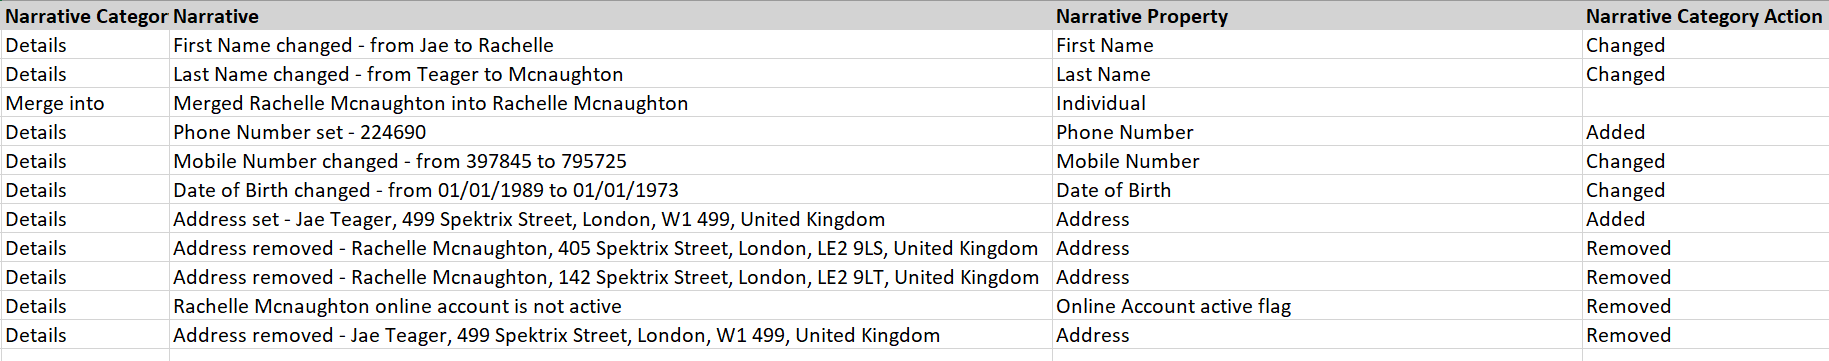Click the 'Online Account active flag' property cell
Viewport: 1829px width, 361px height.
click(x=1318, y=306)
